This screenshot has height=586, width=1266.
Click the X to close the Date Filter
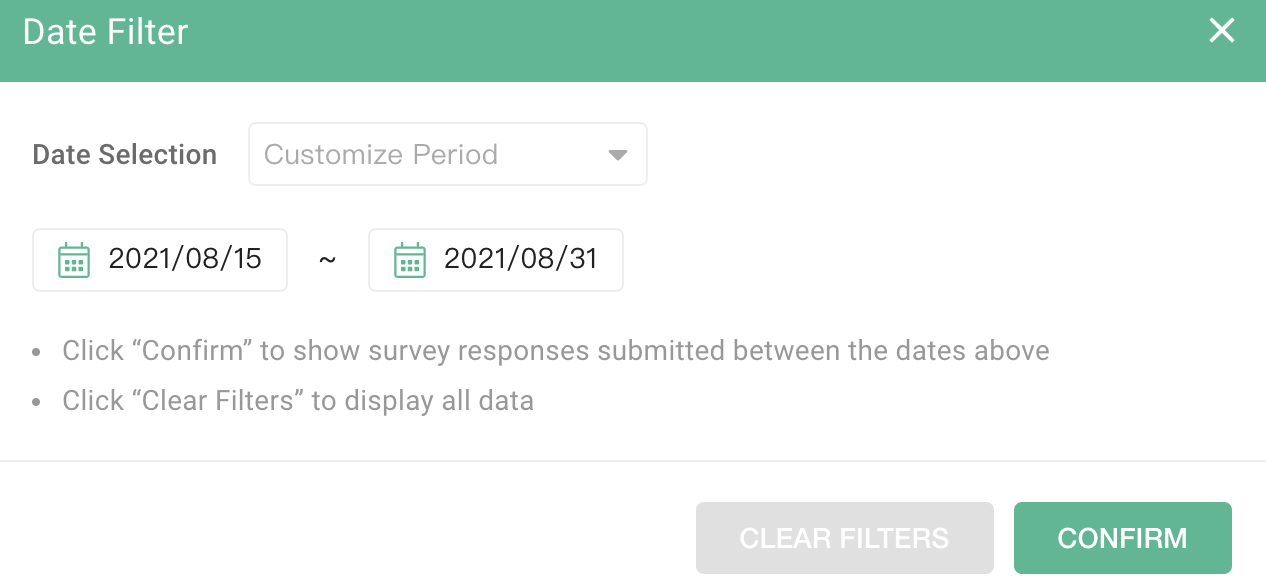click(x=1221, y=31)
